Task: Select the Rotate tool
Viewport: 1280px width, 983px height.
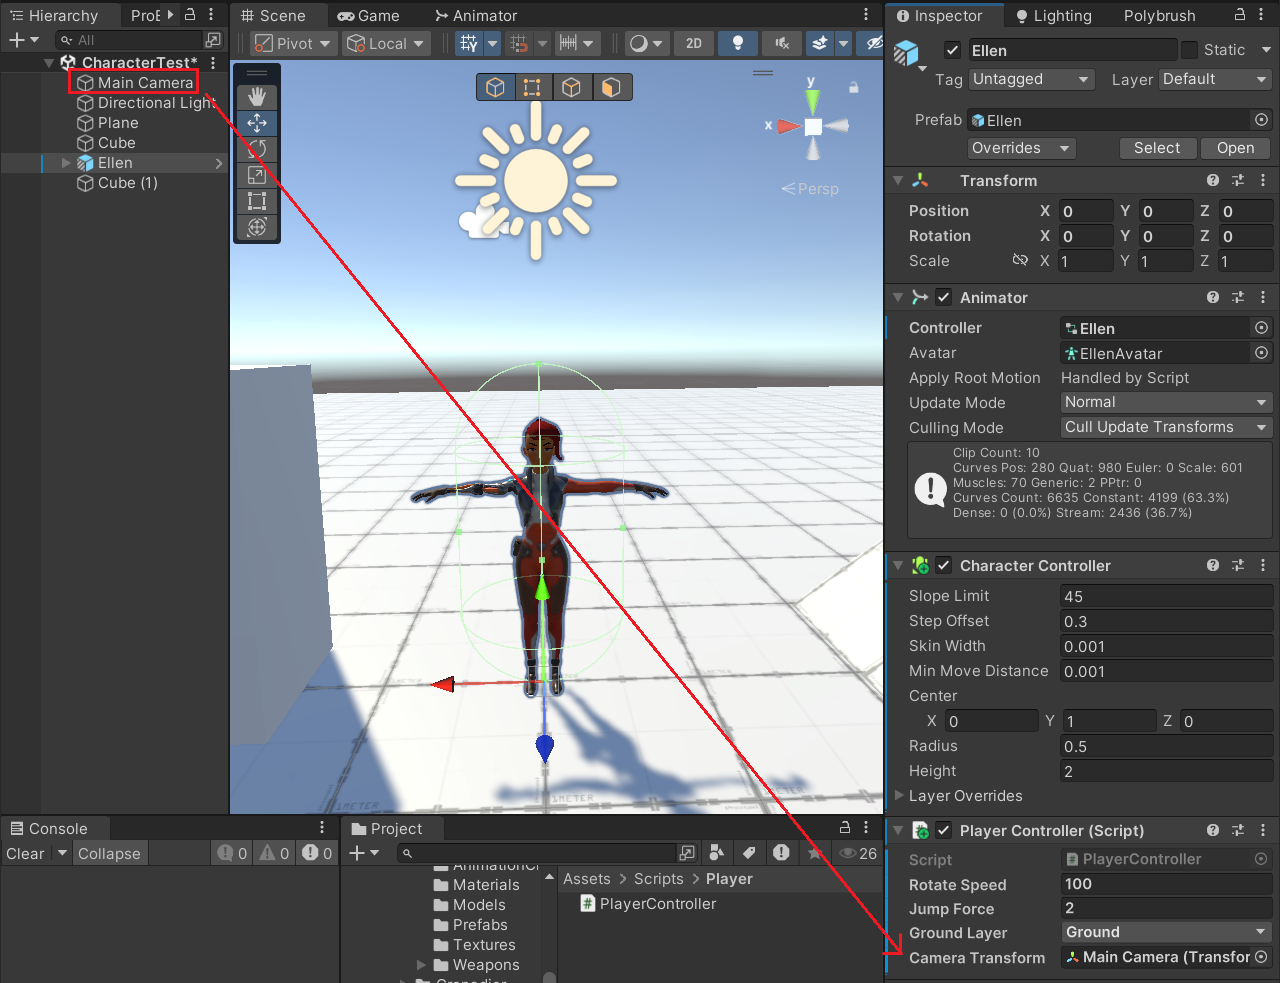Action: pyautogui.click(x=257, y=149)
